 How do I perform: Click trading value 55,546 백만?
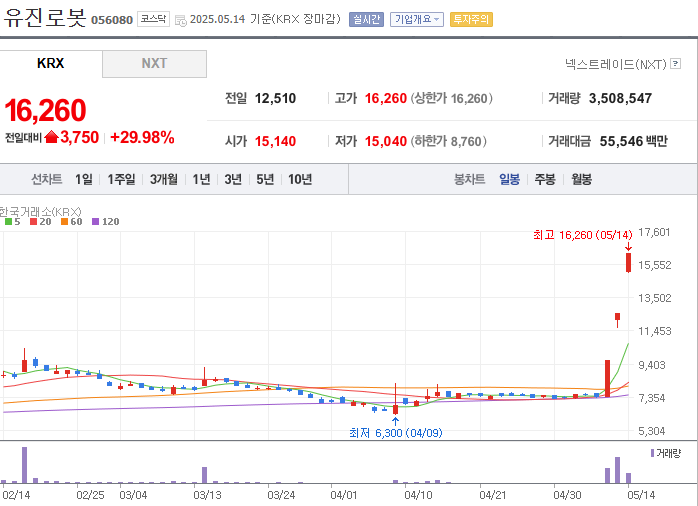(633, 142)
